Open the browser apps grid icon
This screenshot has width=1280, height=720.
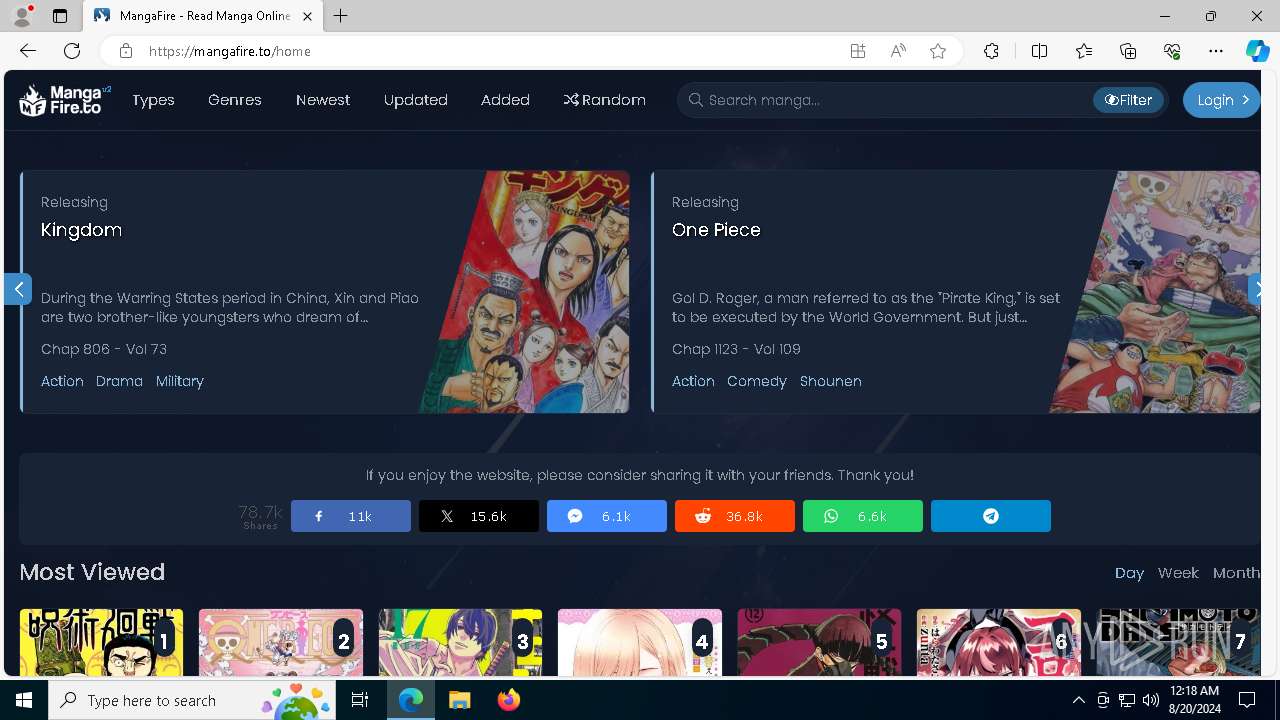(x=858, y=51)
